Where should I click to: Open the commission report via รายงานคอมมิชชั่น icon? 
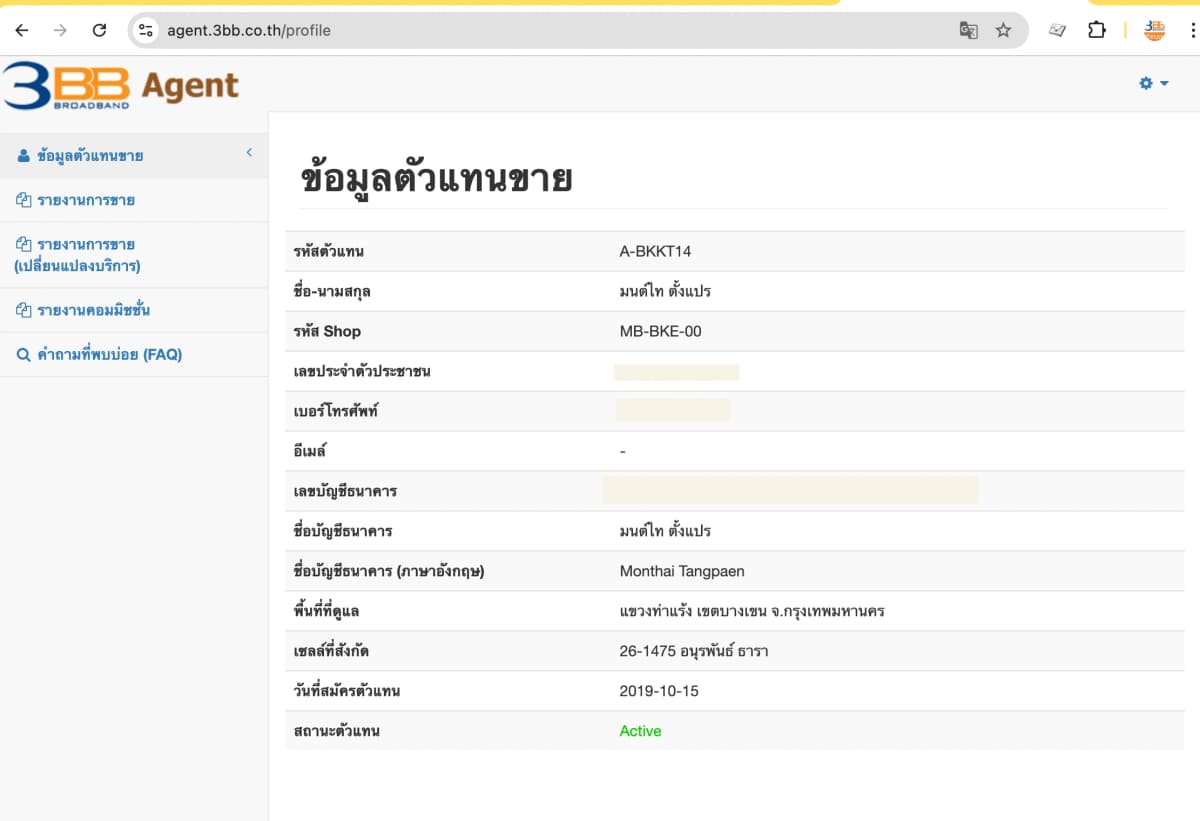pos(25,310)
